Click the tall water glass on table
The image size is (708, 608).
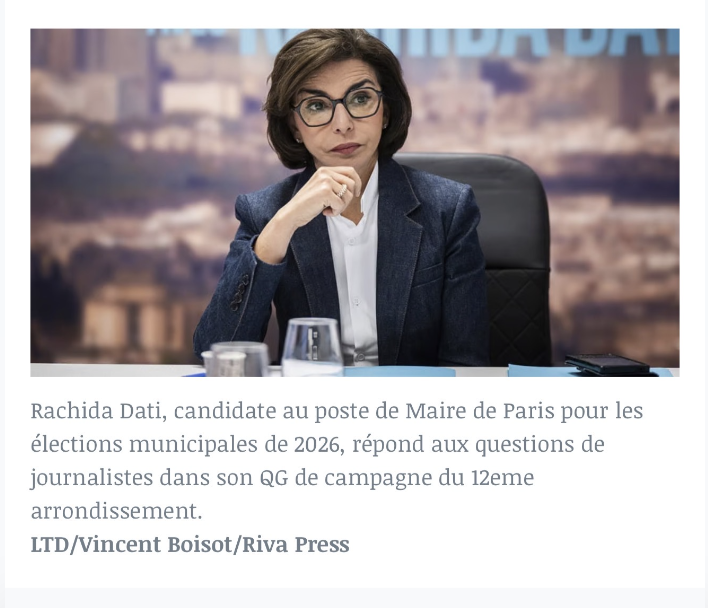(x=312, y=347)
